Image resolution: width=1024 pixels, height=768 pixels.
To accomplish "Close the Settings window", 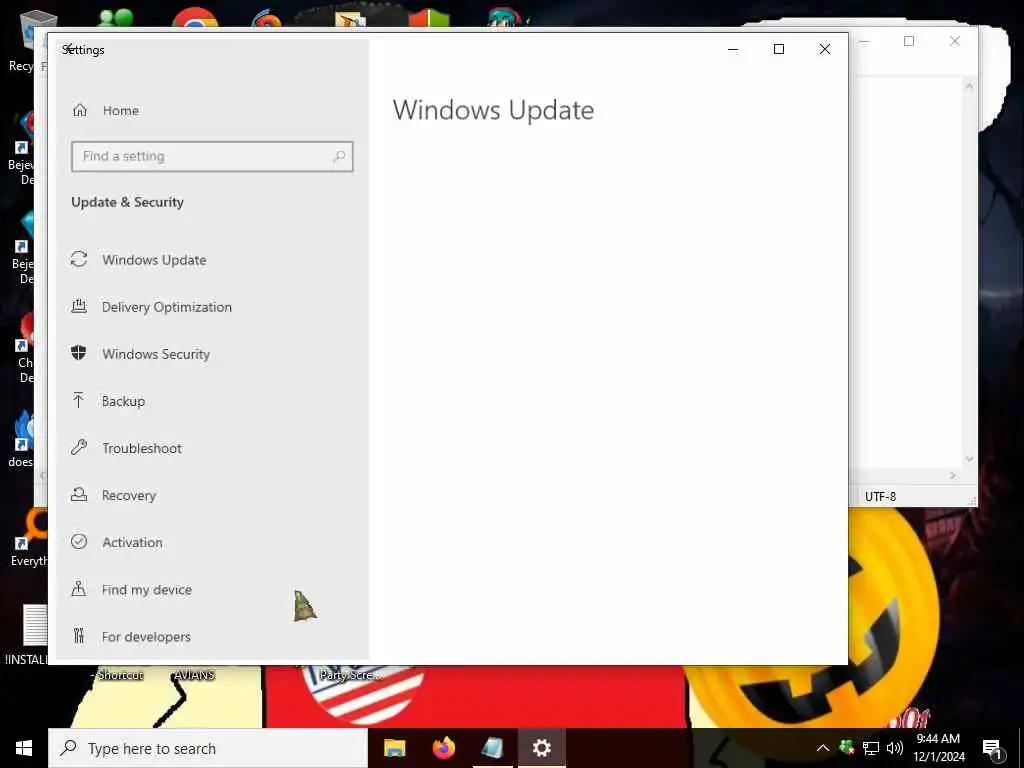I will click(825, 49).
